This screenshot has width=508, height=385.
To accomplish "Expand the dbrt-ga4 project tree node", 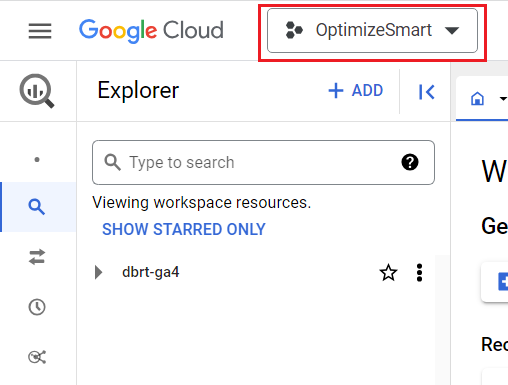I will (98, 272).
